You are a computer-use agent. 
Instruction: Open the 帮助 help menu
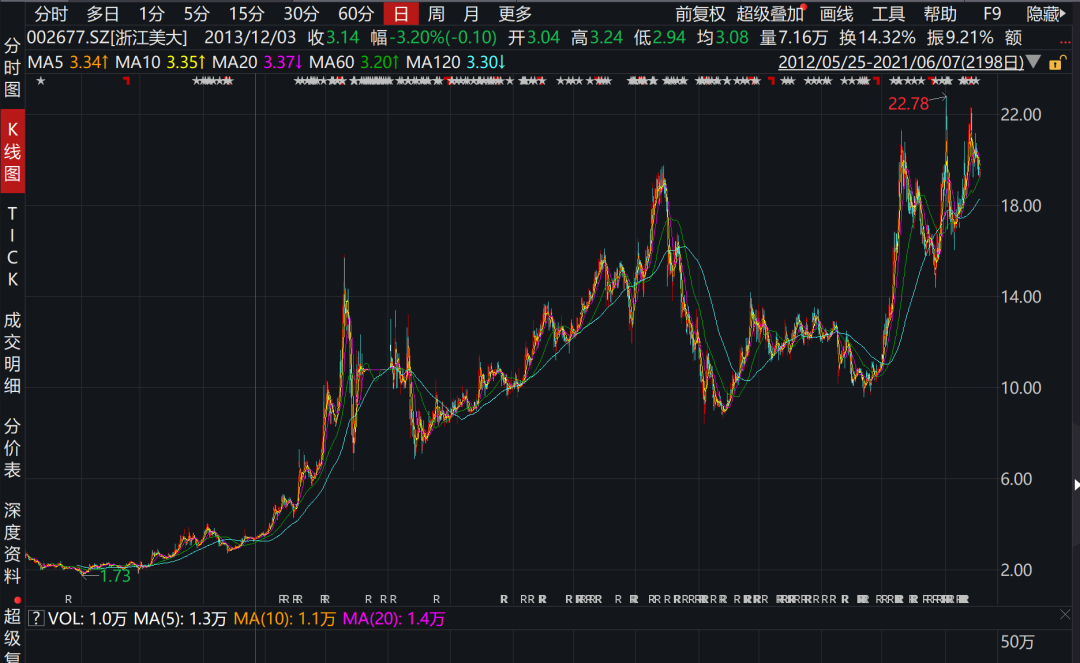(x=940, y=14)
